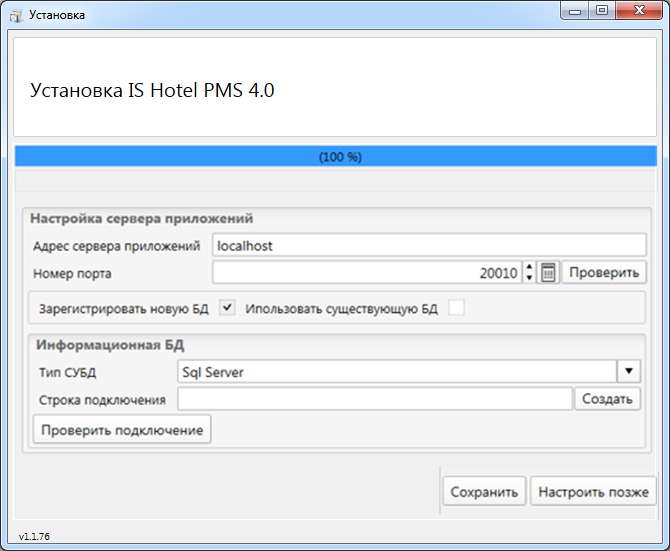Enable 'Ипользовать существующую БД' checkbox
The image size is (670, 551).
click(456, 308)
